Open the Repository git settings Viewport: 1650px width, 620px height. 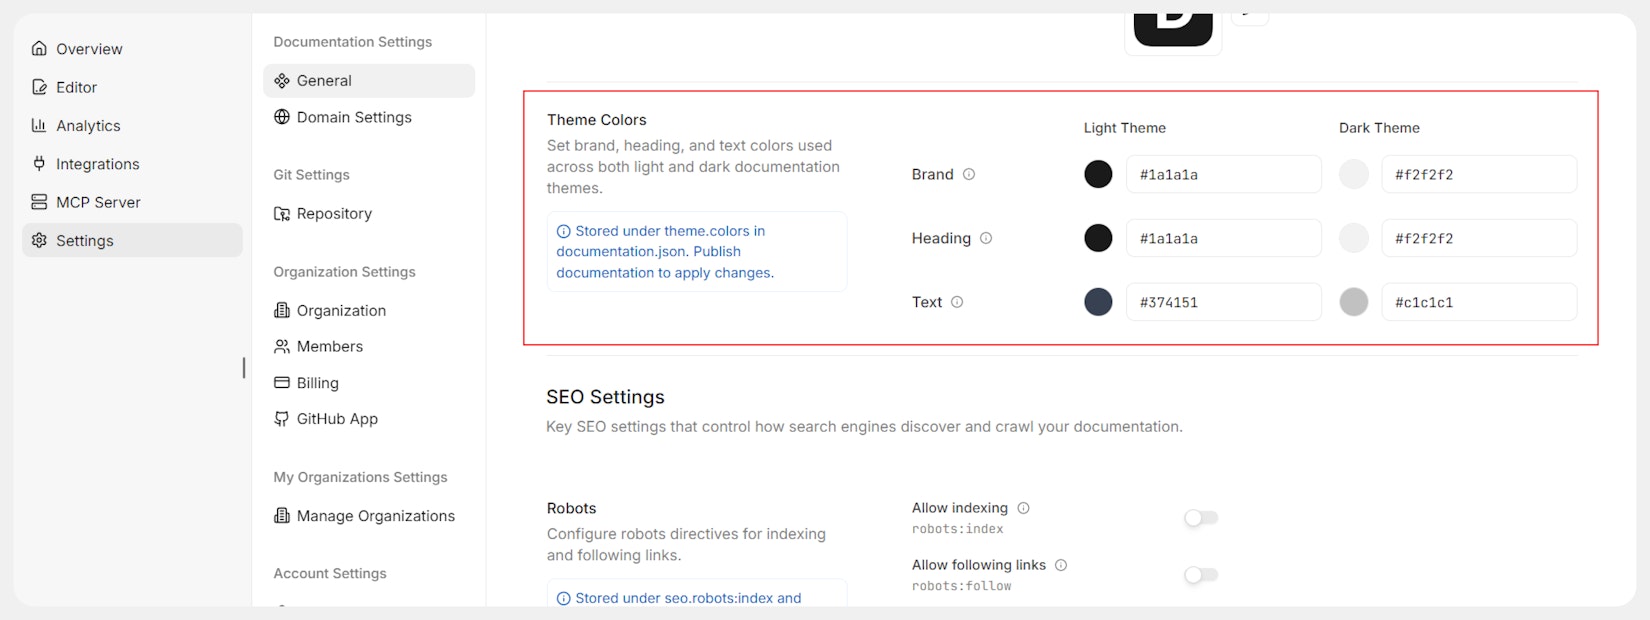tap(334, 214)
